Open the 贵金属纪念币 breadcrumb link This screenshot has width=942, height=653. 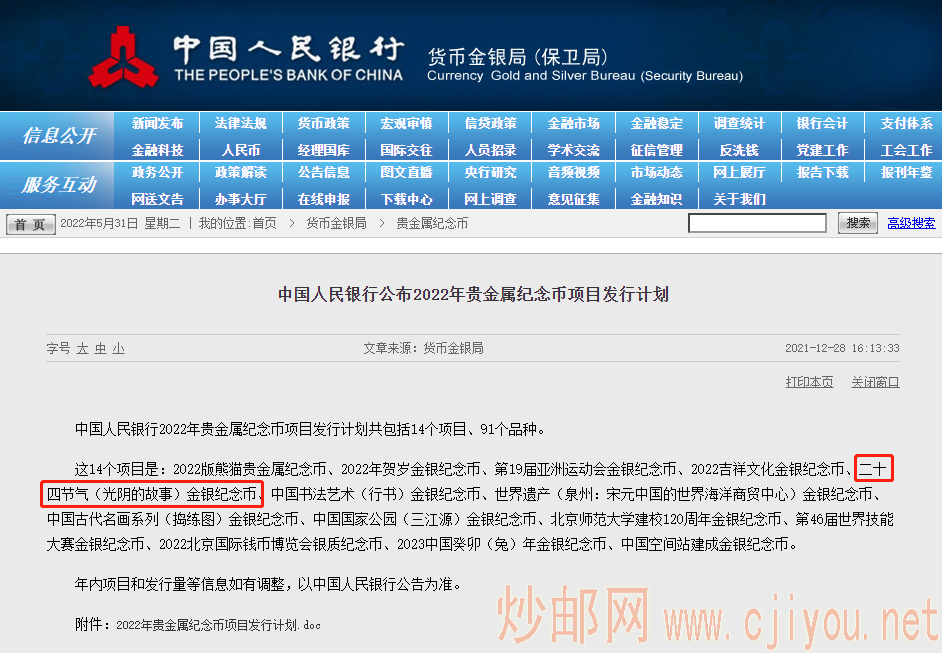tap(432, 223)
